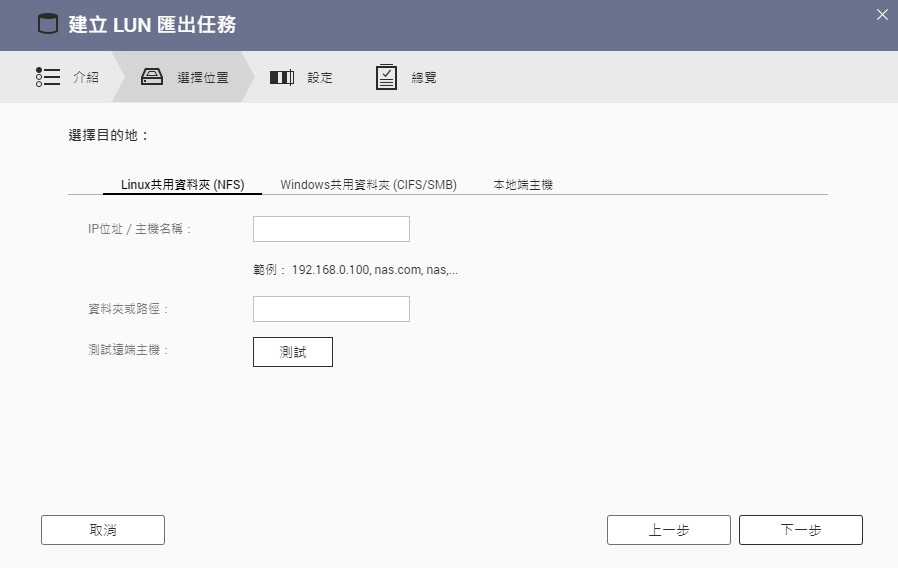Click the 選擇位置 drive icon

152,77
